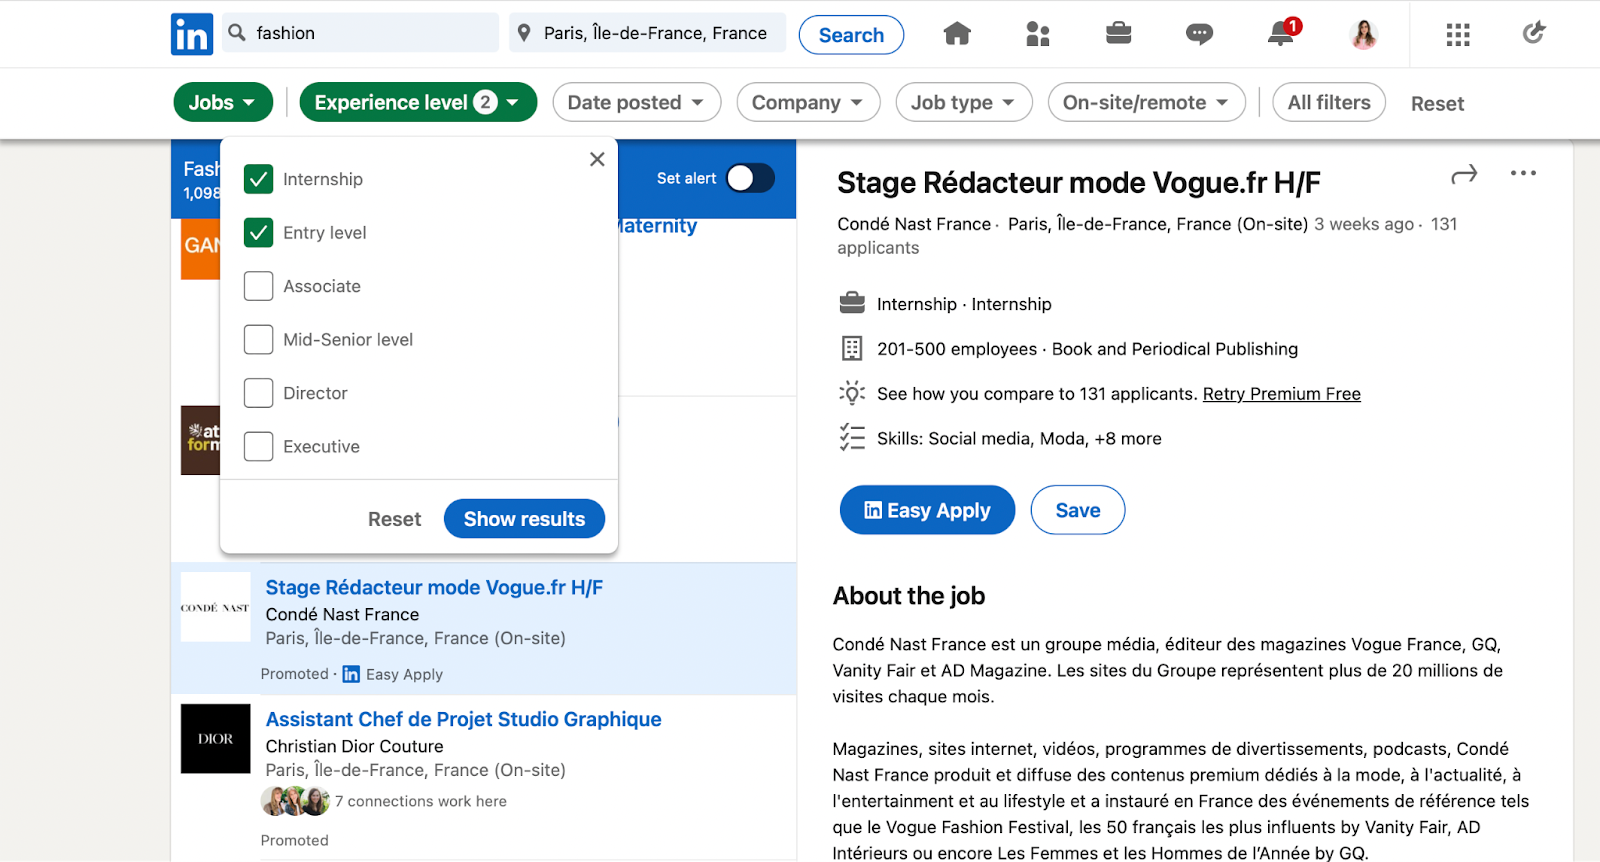Open Notifications bell icon
The height and width of the screenshot is (862, 1600).
(1282, 33)
